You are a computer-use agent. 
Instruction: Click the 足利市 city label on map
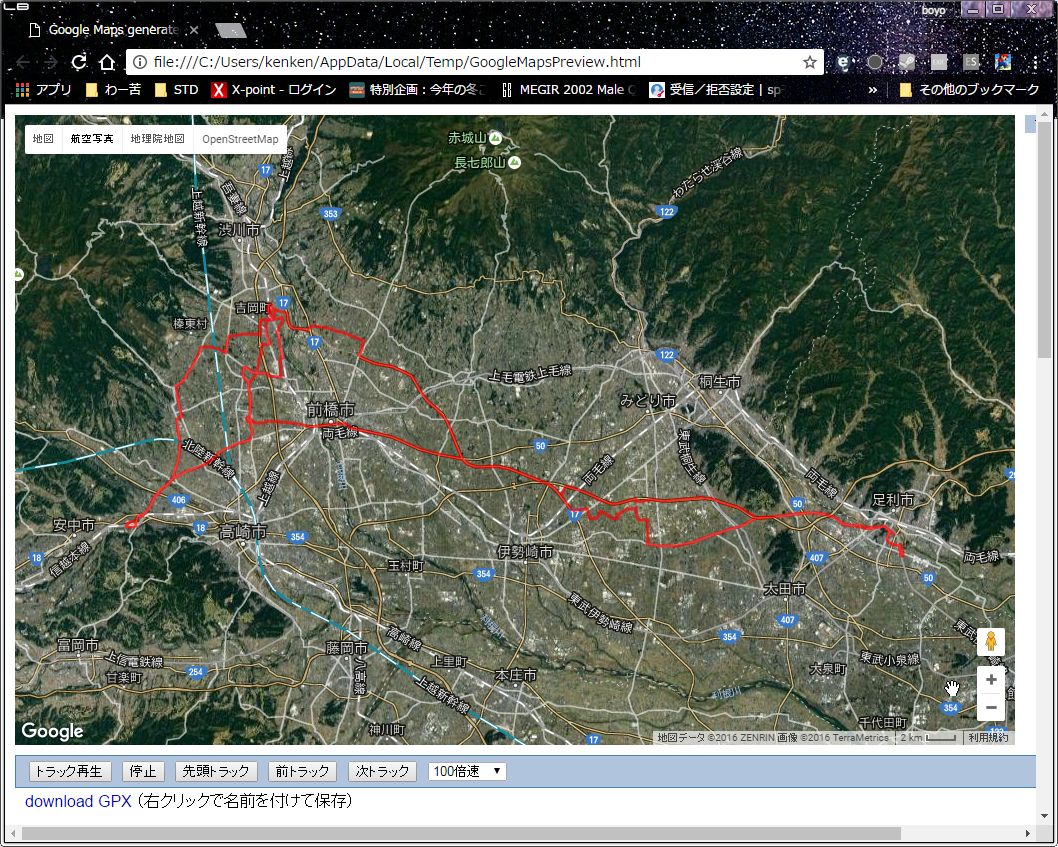[x=893, y=500]
